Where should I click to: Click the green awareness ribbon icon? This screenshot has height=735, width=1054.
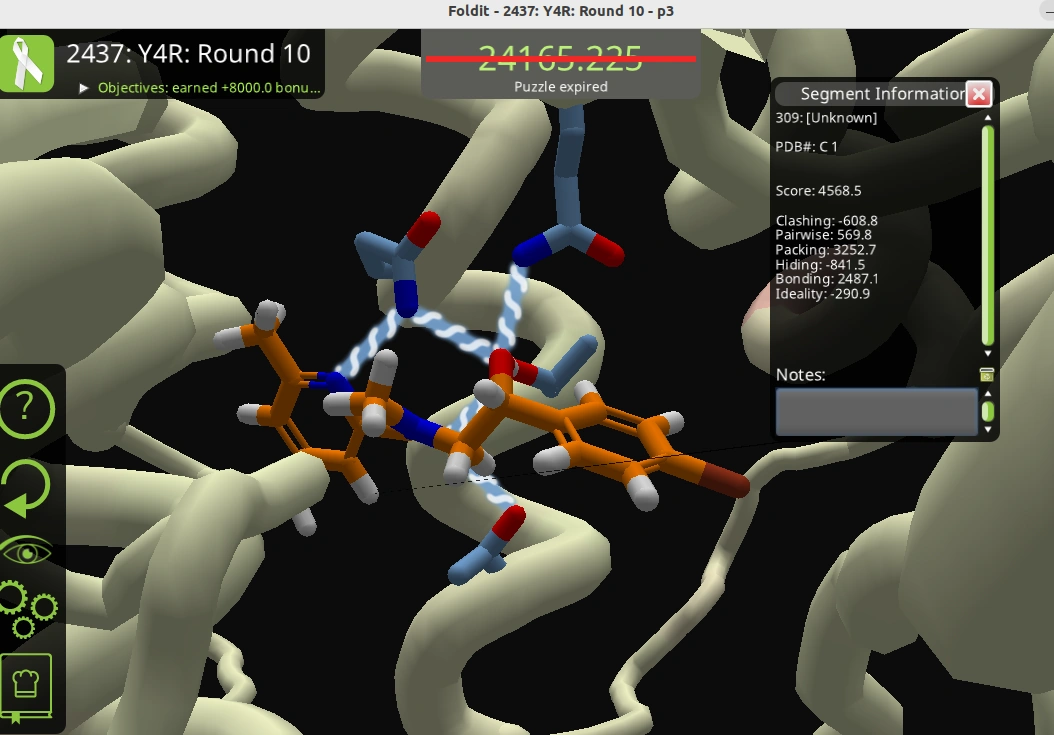click(x=27, y=62)
